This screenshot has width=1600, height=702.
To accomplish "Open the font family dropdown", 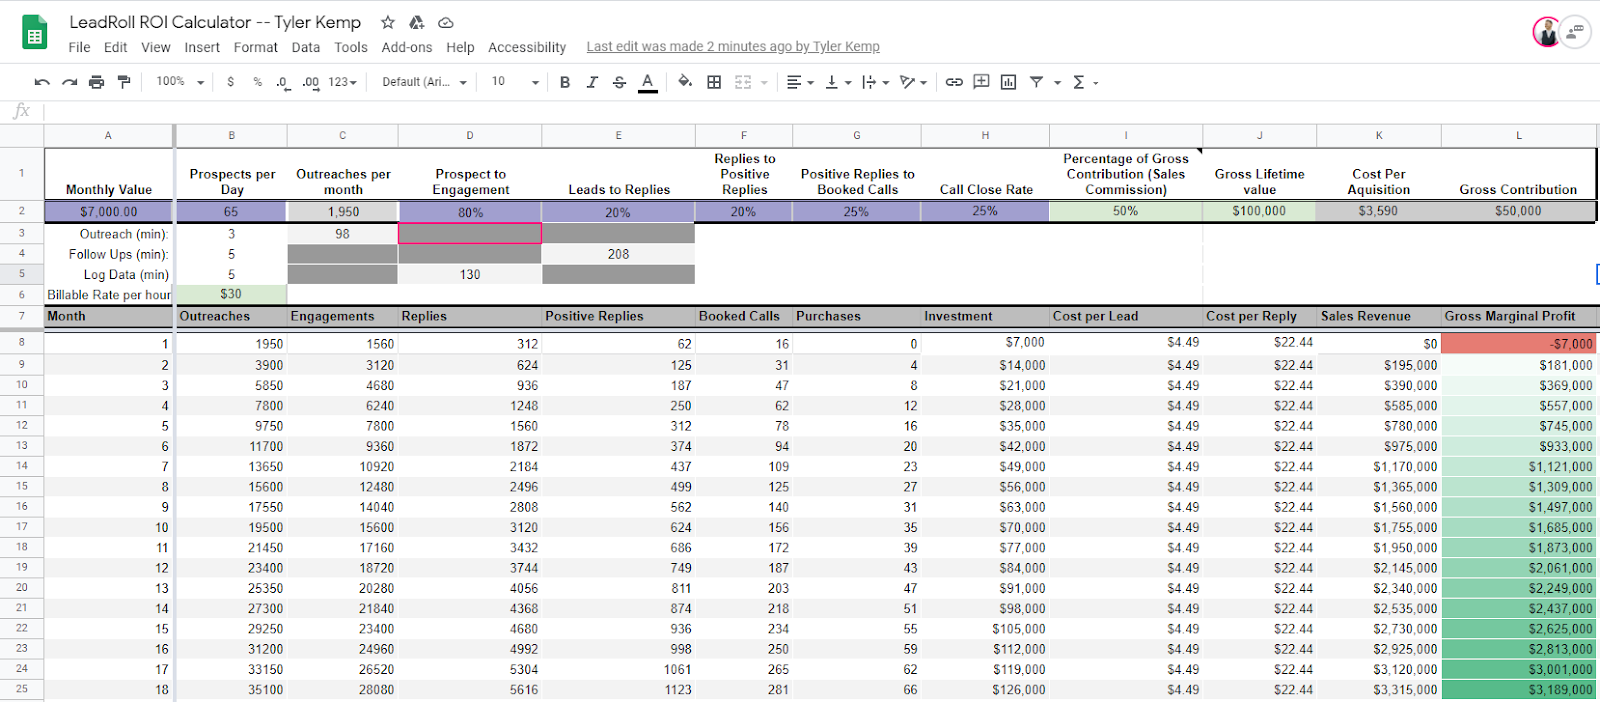I will coord(424,82).
